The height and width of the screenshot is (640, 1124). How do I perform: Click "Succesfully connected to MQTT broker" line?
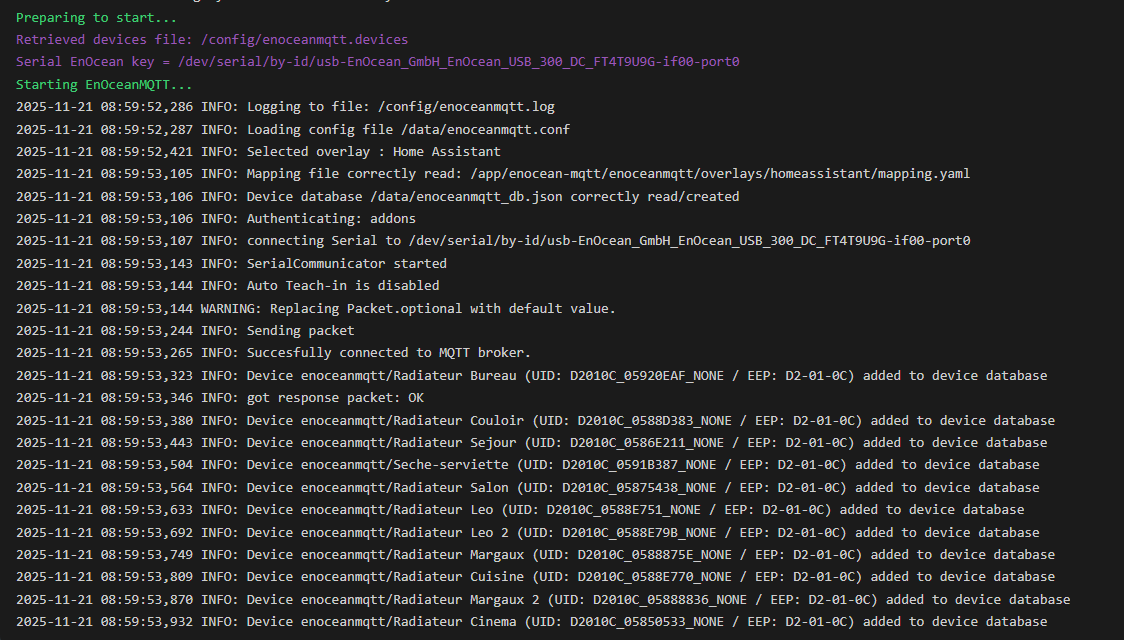(388, 353)
